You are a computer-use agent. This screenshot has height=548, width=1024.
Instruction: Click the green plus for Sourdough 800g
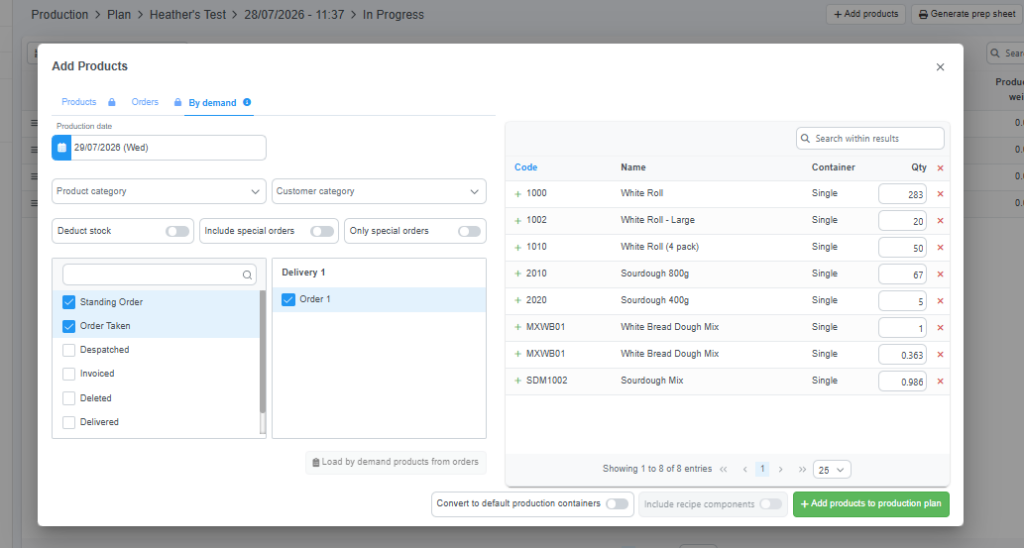pyautogui.click(x=518, y=274)
